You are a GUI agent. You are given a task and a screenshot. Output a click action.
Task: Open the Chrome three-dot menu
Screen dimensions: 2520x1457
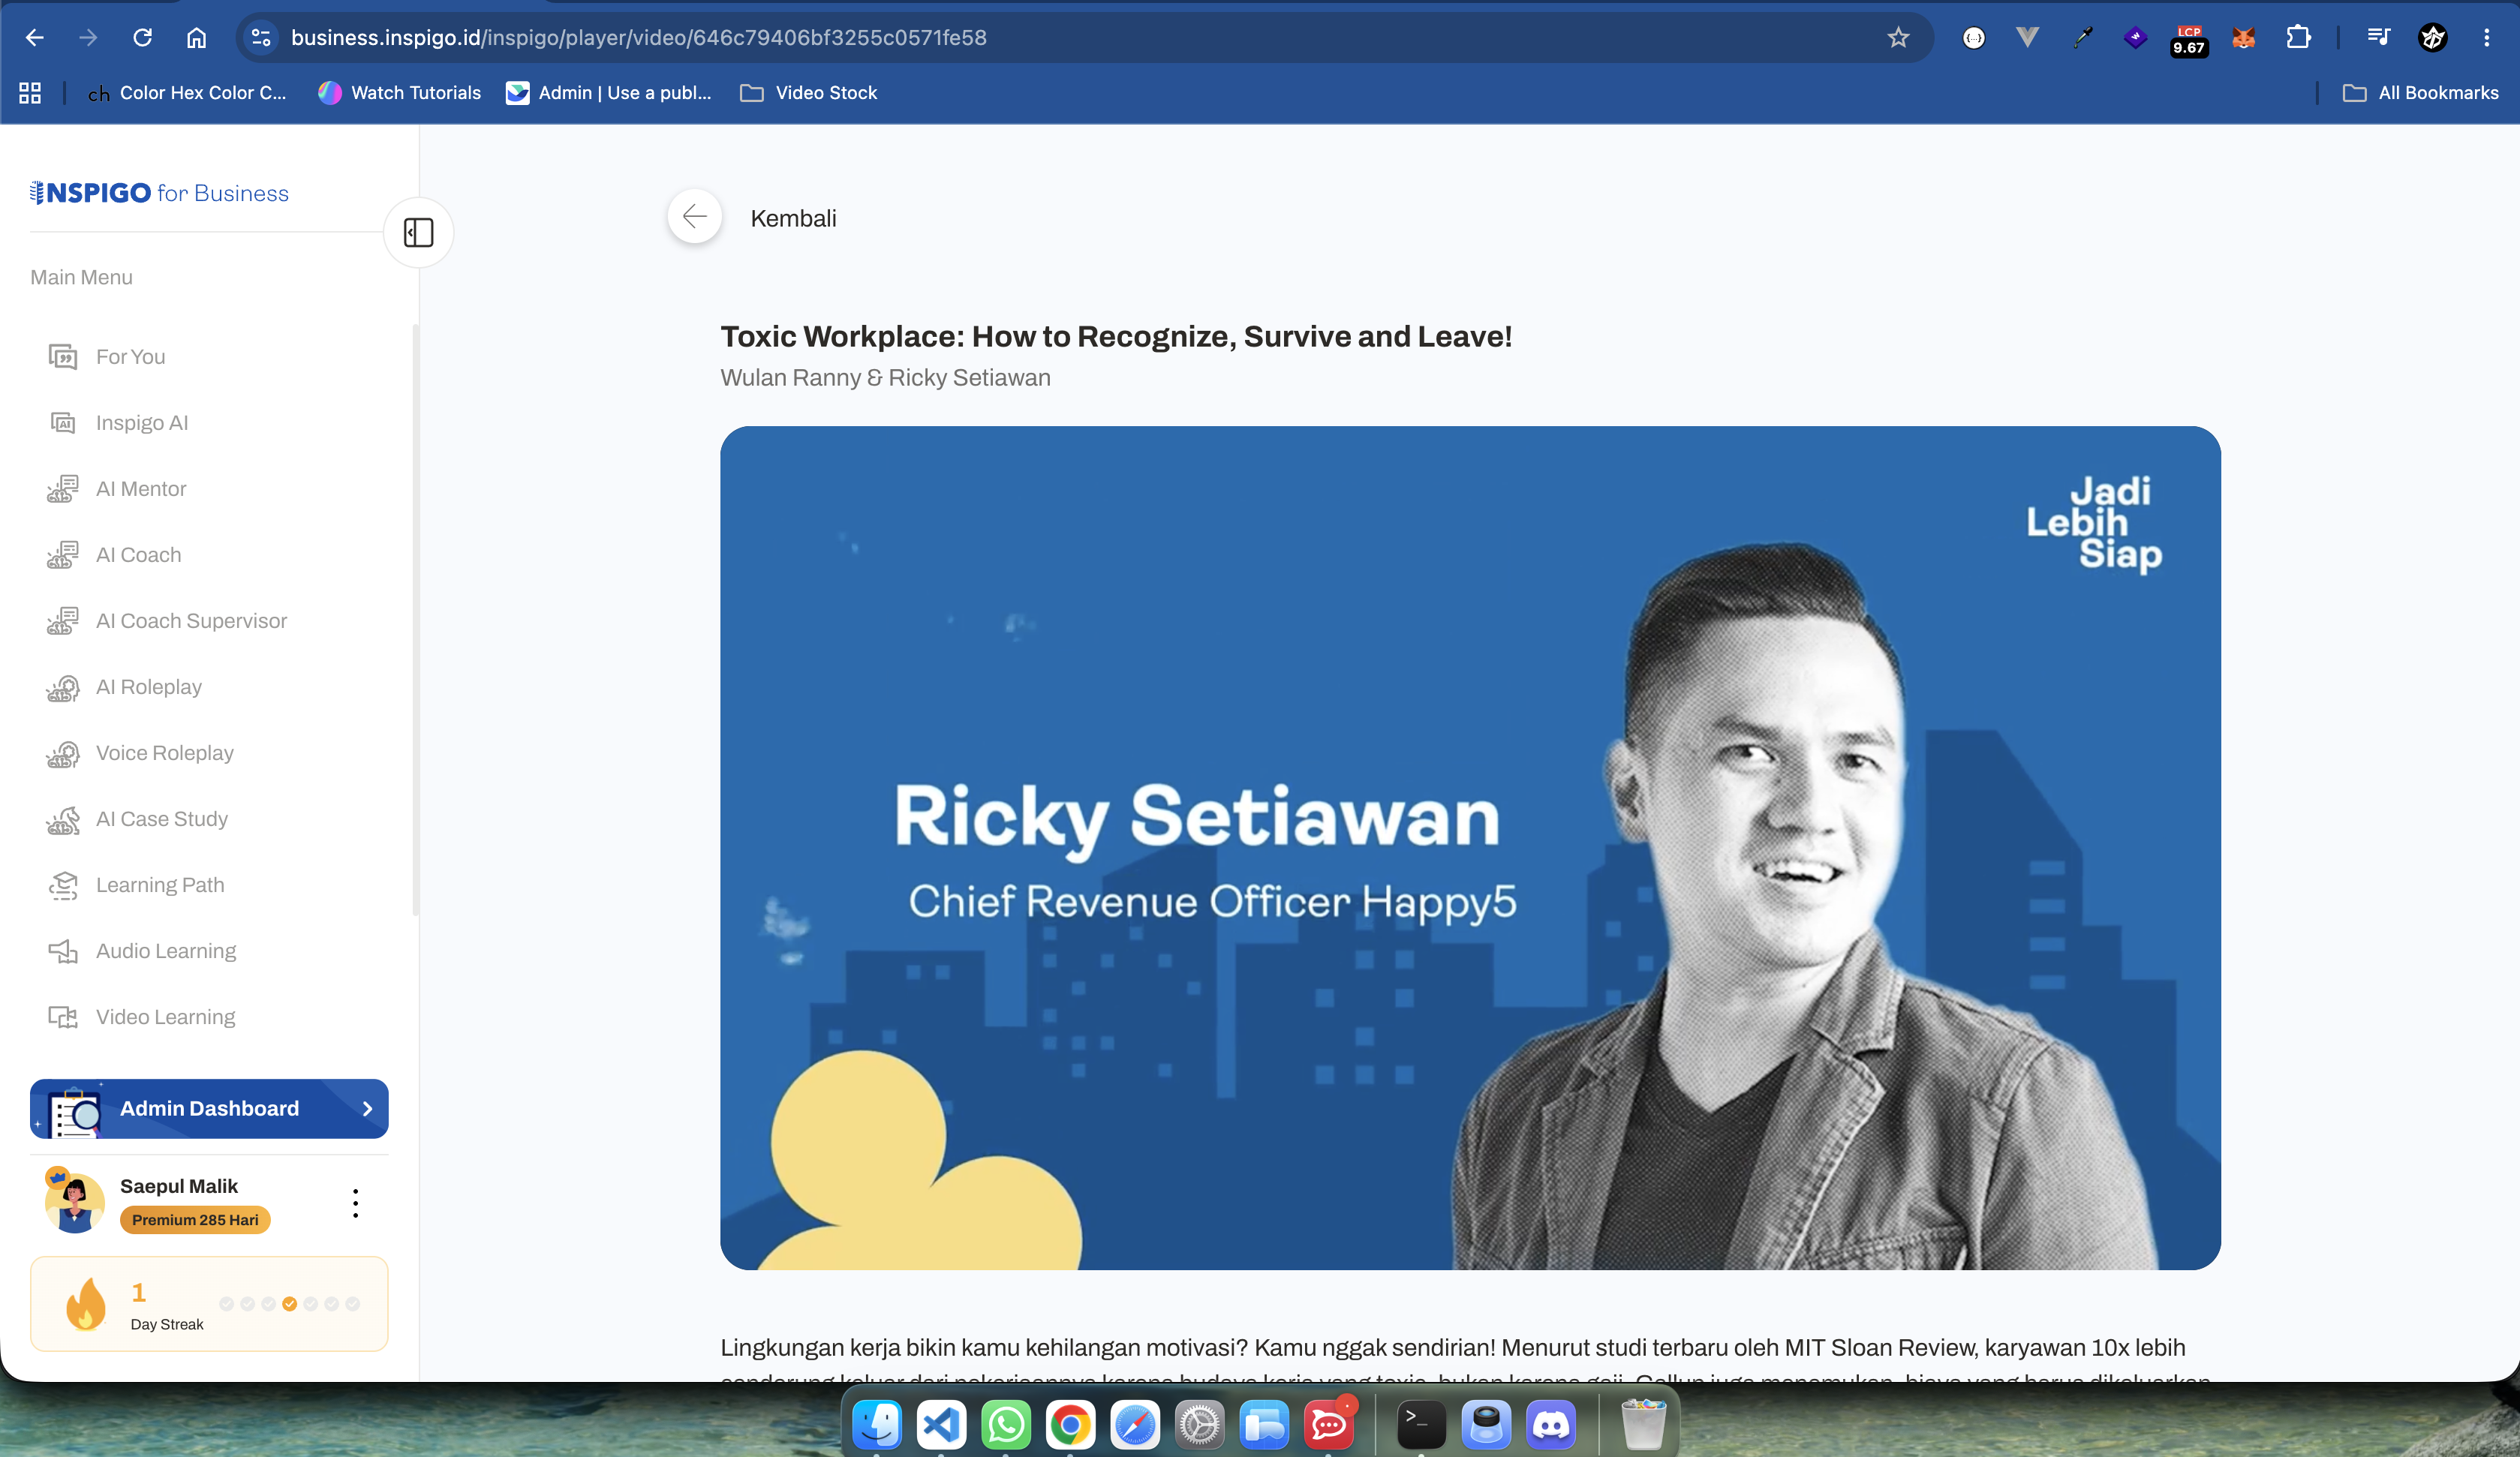2486,38
